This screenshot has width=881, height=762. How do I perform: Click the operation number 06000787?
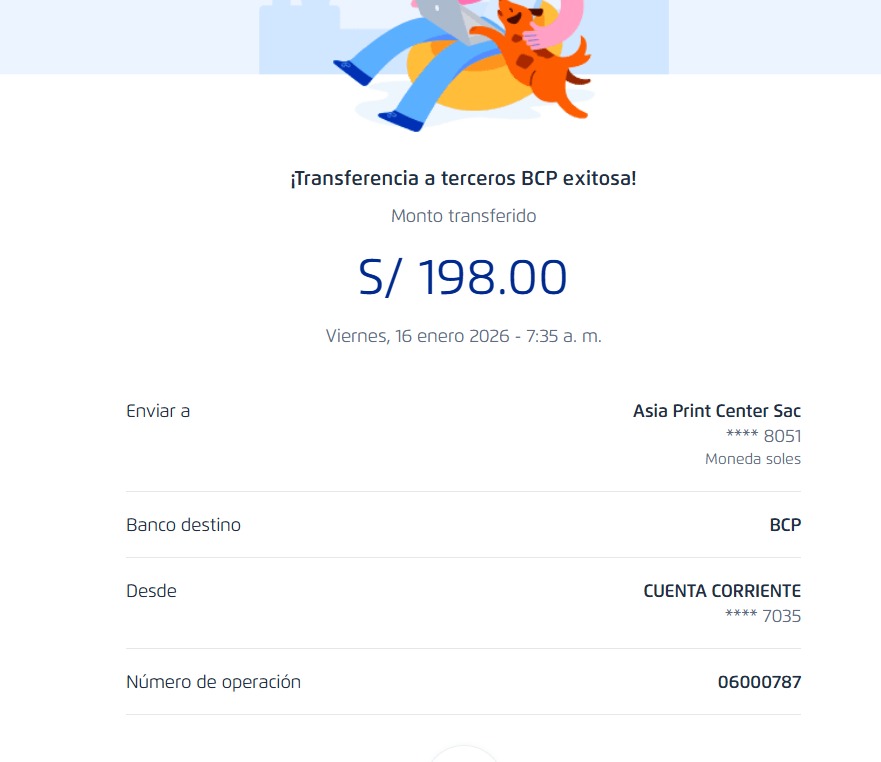(759, 682)
